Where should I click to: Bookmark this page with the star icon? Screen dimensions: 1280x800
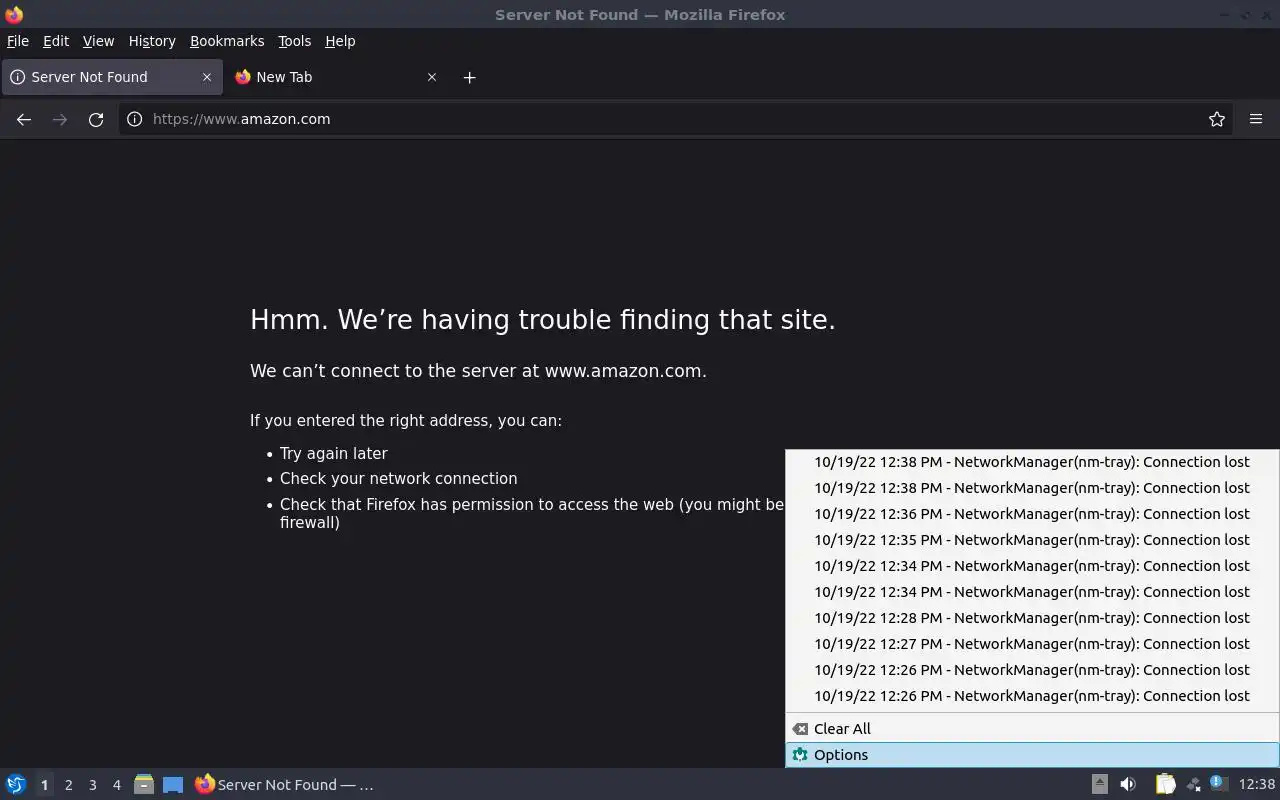[x=1217, y=119]
